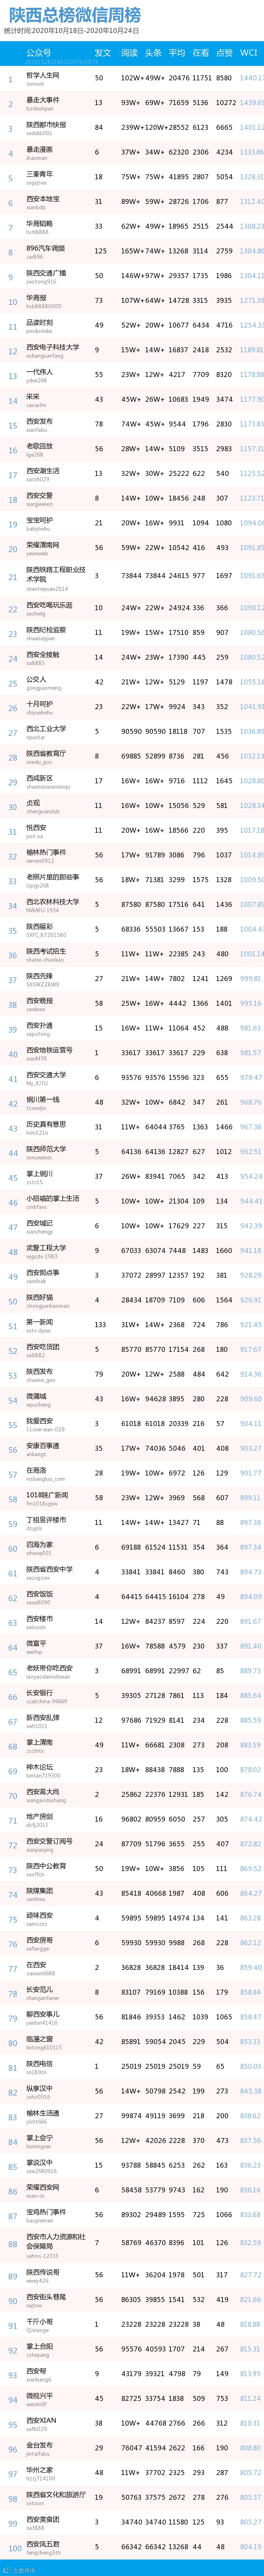Open the 暴走大事件 account row
Image resolution: width=264 pixels, height=2576 pixels.
click(132, 103)
